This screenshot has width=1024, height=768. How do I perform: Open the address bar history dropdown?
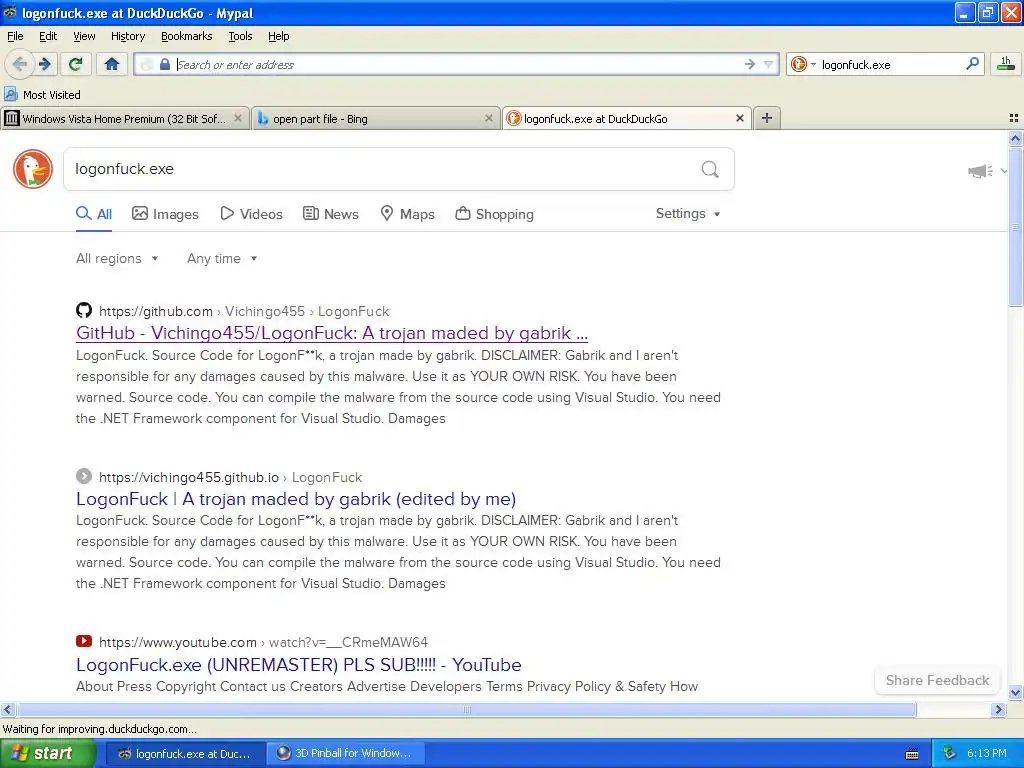coord(769,64)
